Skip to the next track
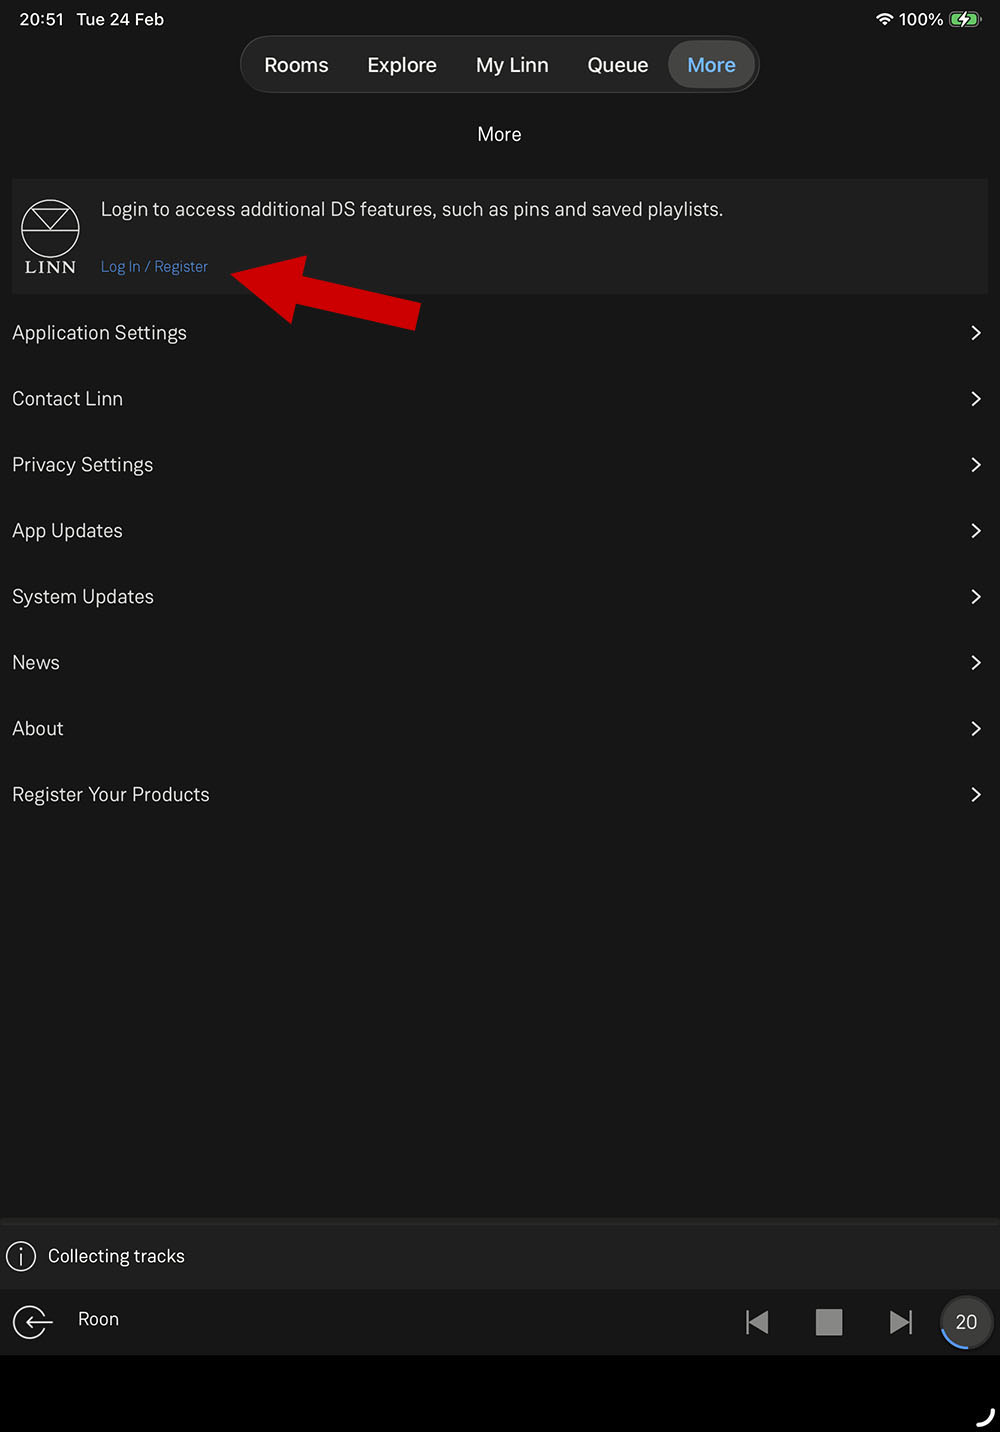The height and width of the screenshot is (1432, 1000). click(x=900, y=1322)
